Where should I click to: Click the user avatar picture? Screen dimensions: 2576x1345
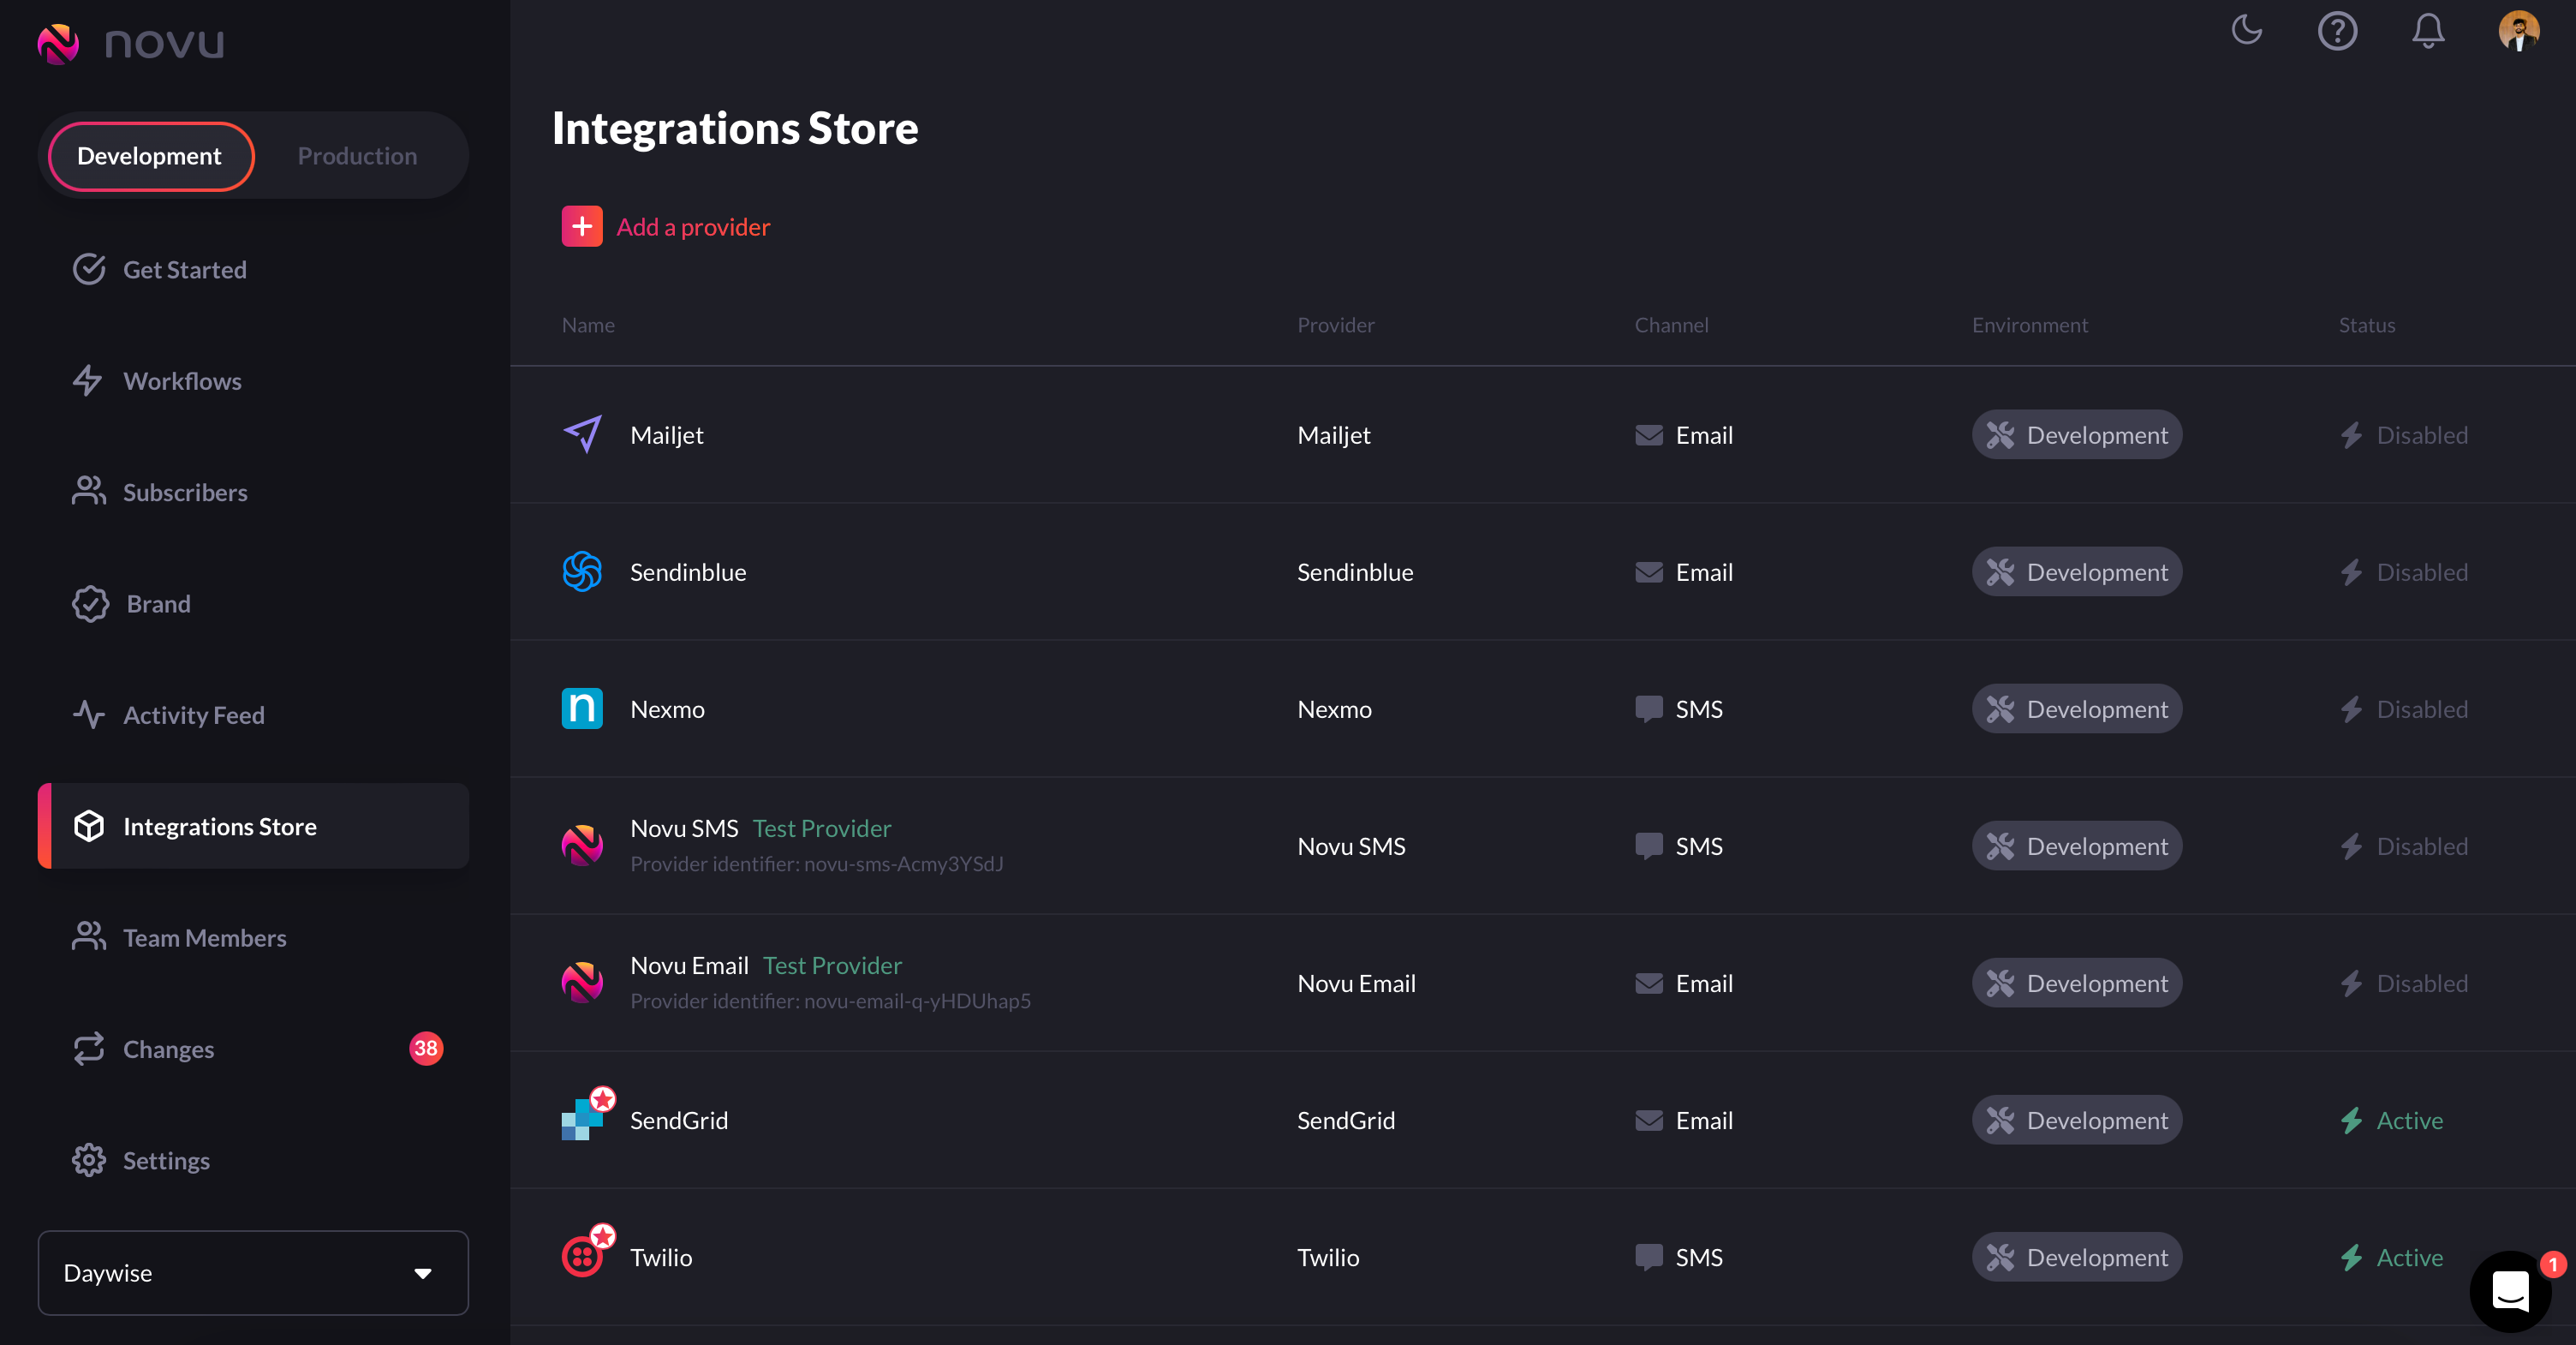click(2518, 31)
